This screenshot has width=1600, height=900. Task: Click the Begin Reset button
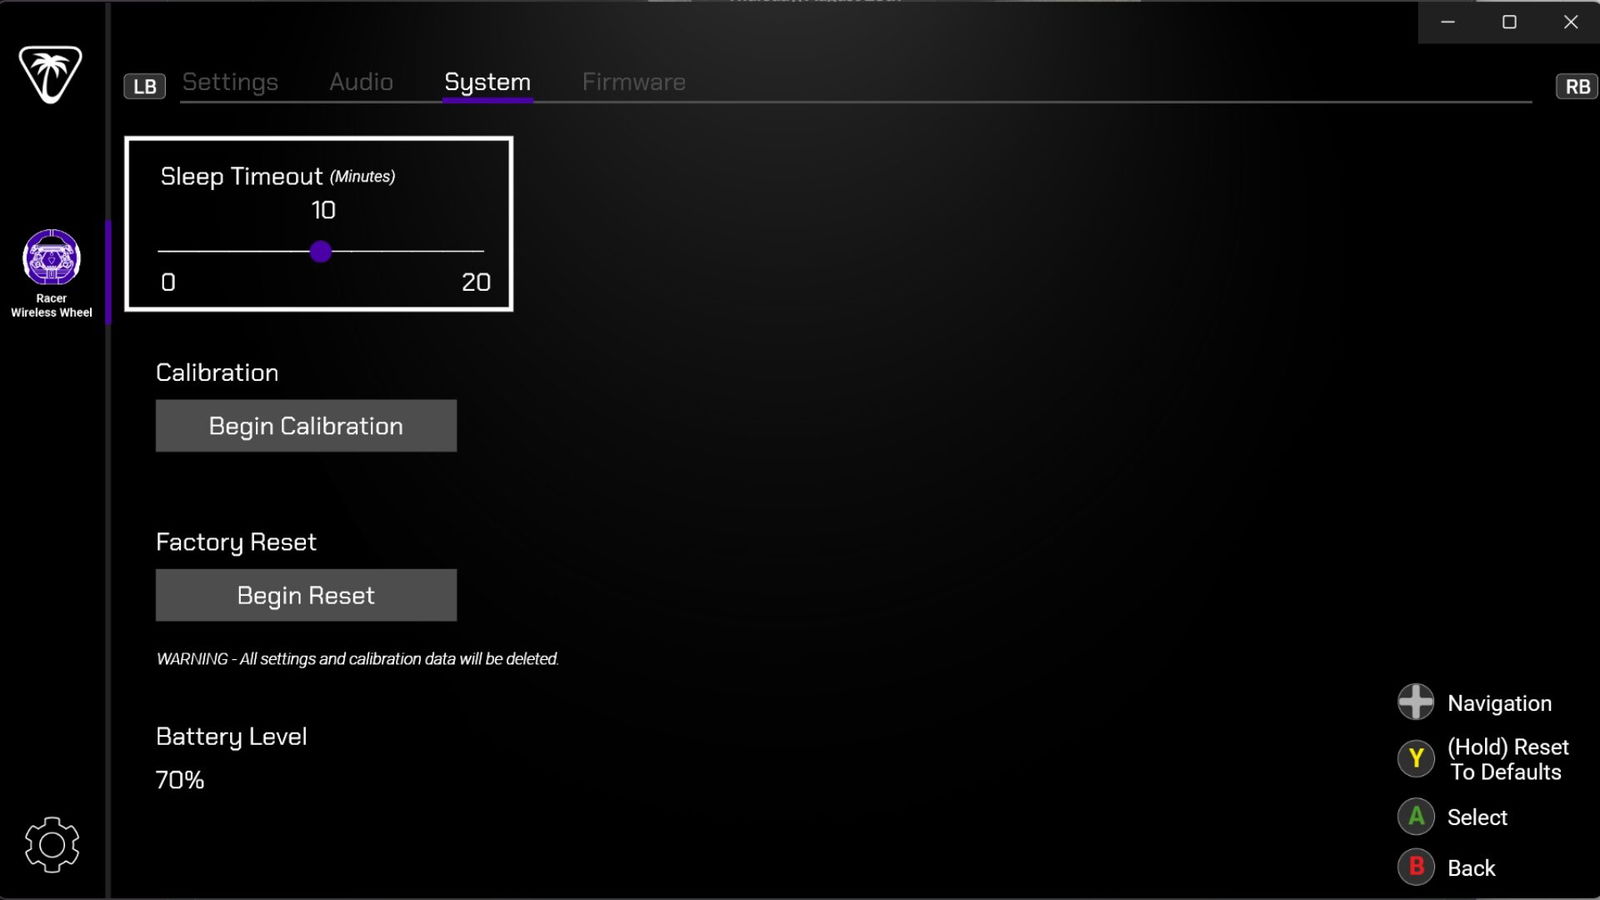click(306, 595)
